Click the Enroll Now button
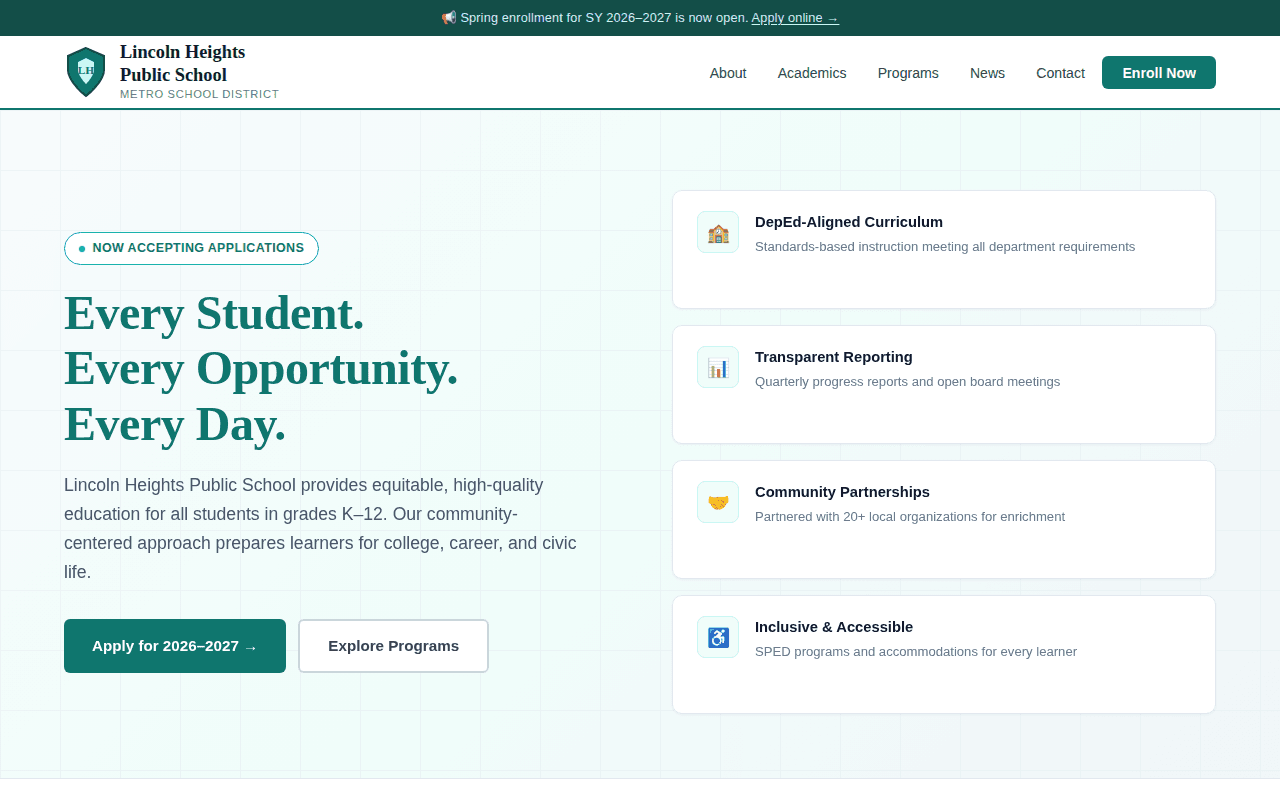 [1159, 72]
